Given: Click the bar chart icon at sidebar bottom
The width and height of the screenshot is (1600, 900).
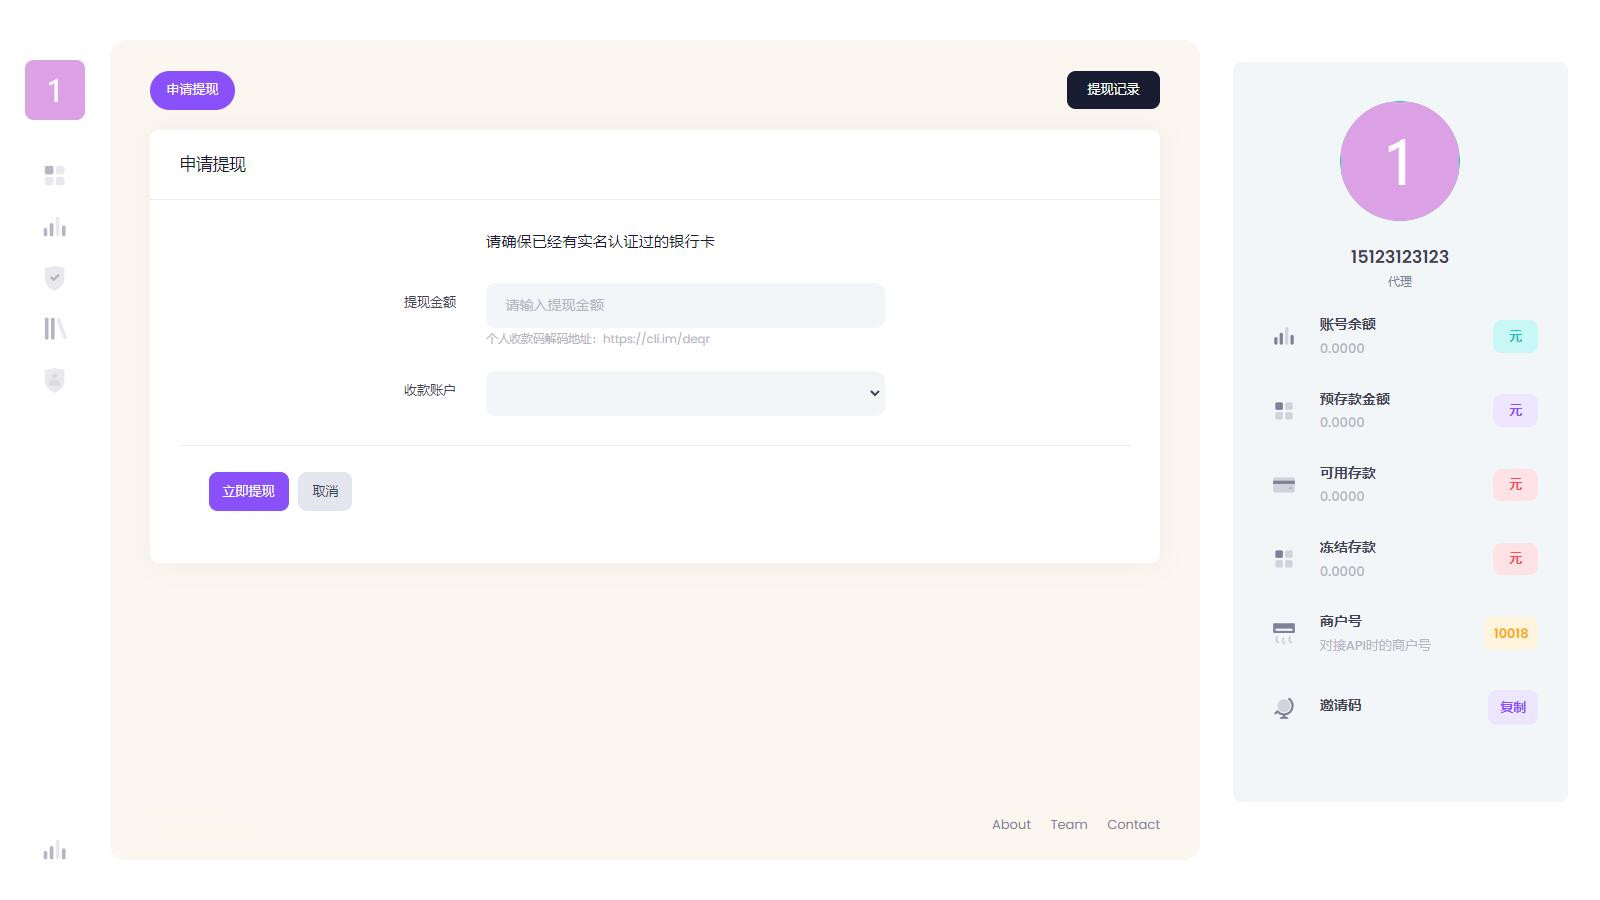Looking at the screenshot, I should pyautogui.click(x=55, y=850).
